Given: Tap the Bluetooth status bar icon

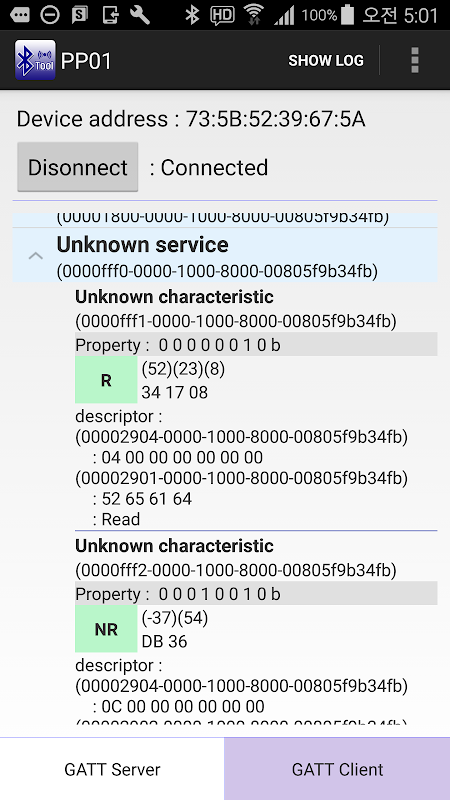Looking at the screenshot, I should [192, 15].
